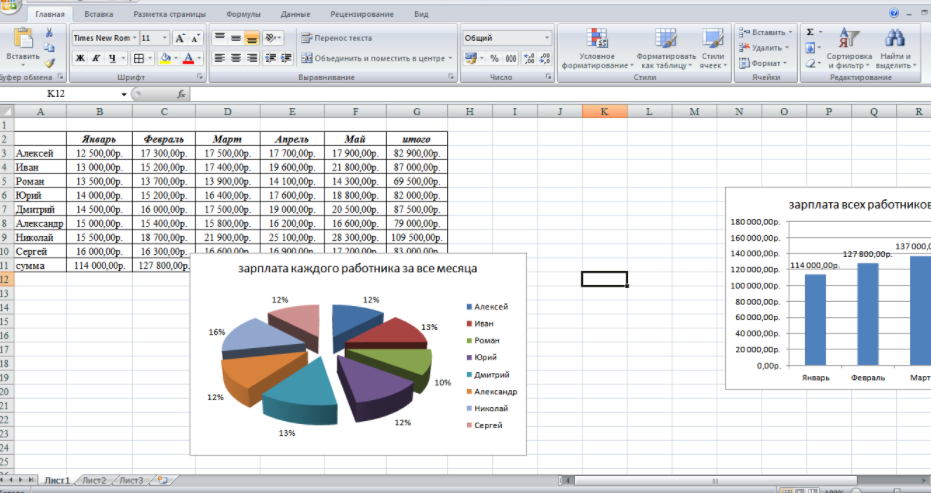Open the font size dropdown showing 11
The width and height of the screenshot is (931, 493).
click(x=164, y=38)
